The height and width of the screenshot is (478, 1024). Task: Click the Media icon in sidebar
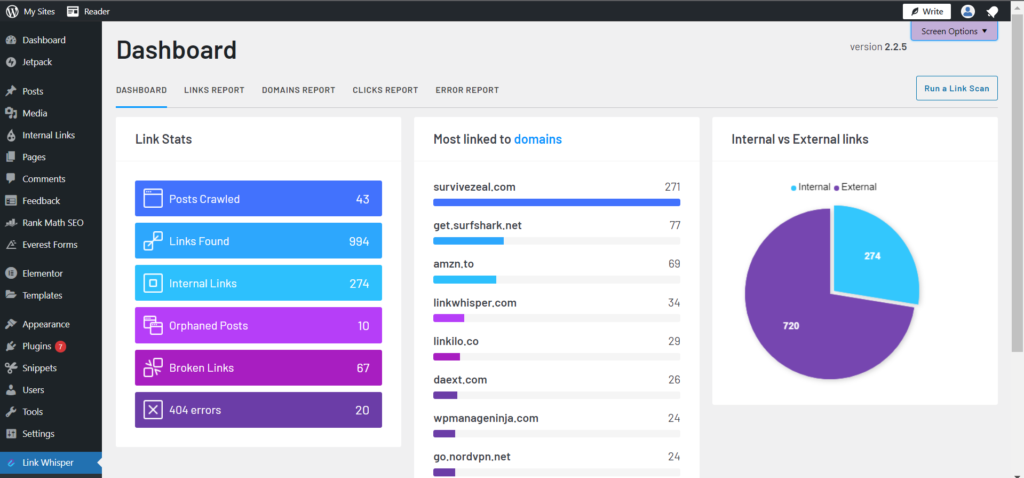click(10, 113)
